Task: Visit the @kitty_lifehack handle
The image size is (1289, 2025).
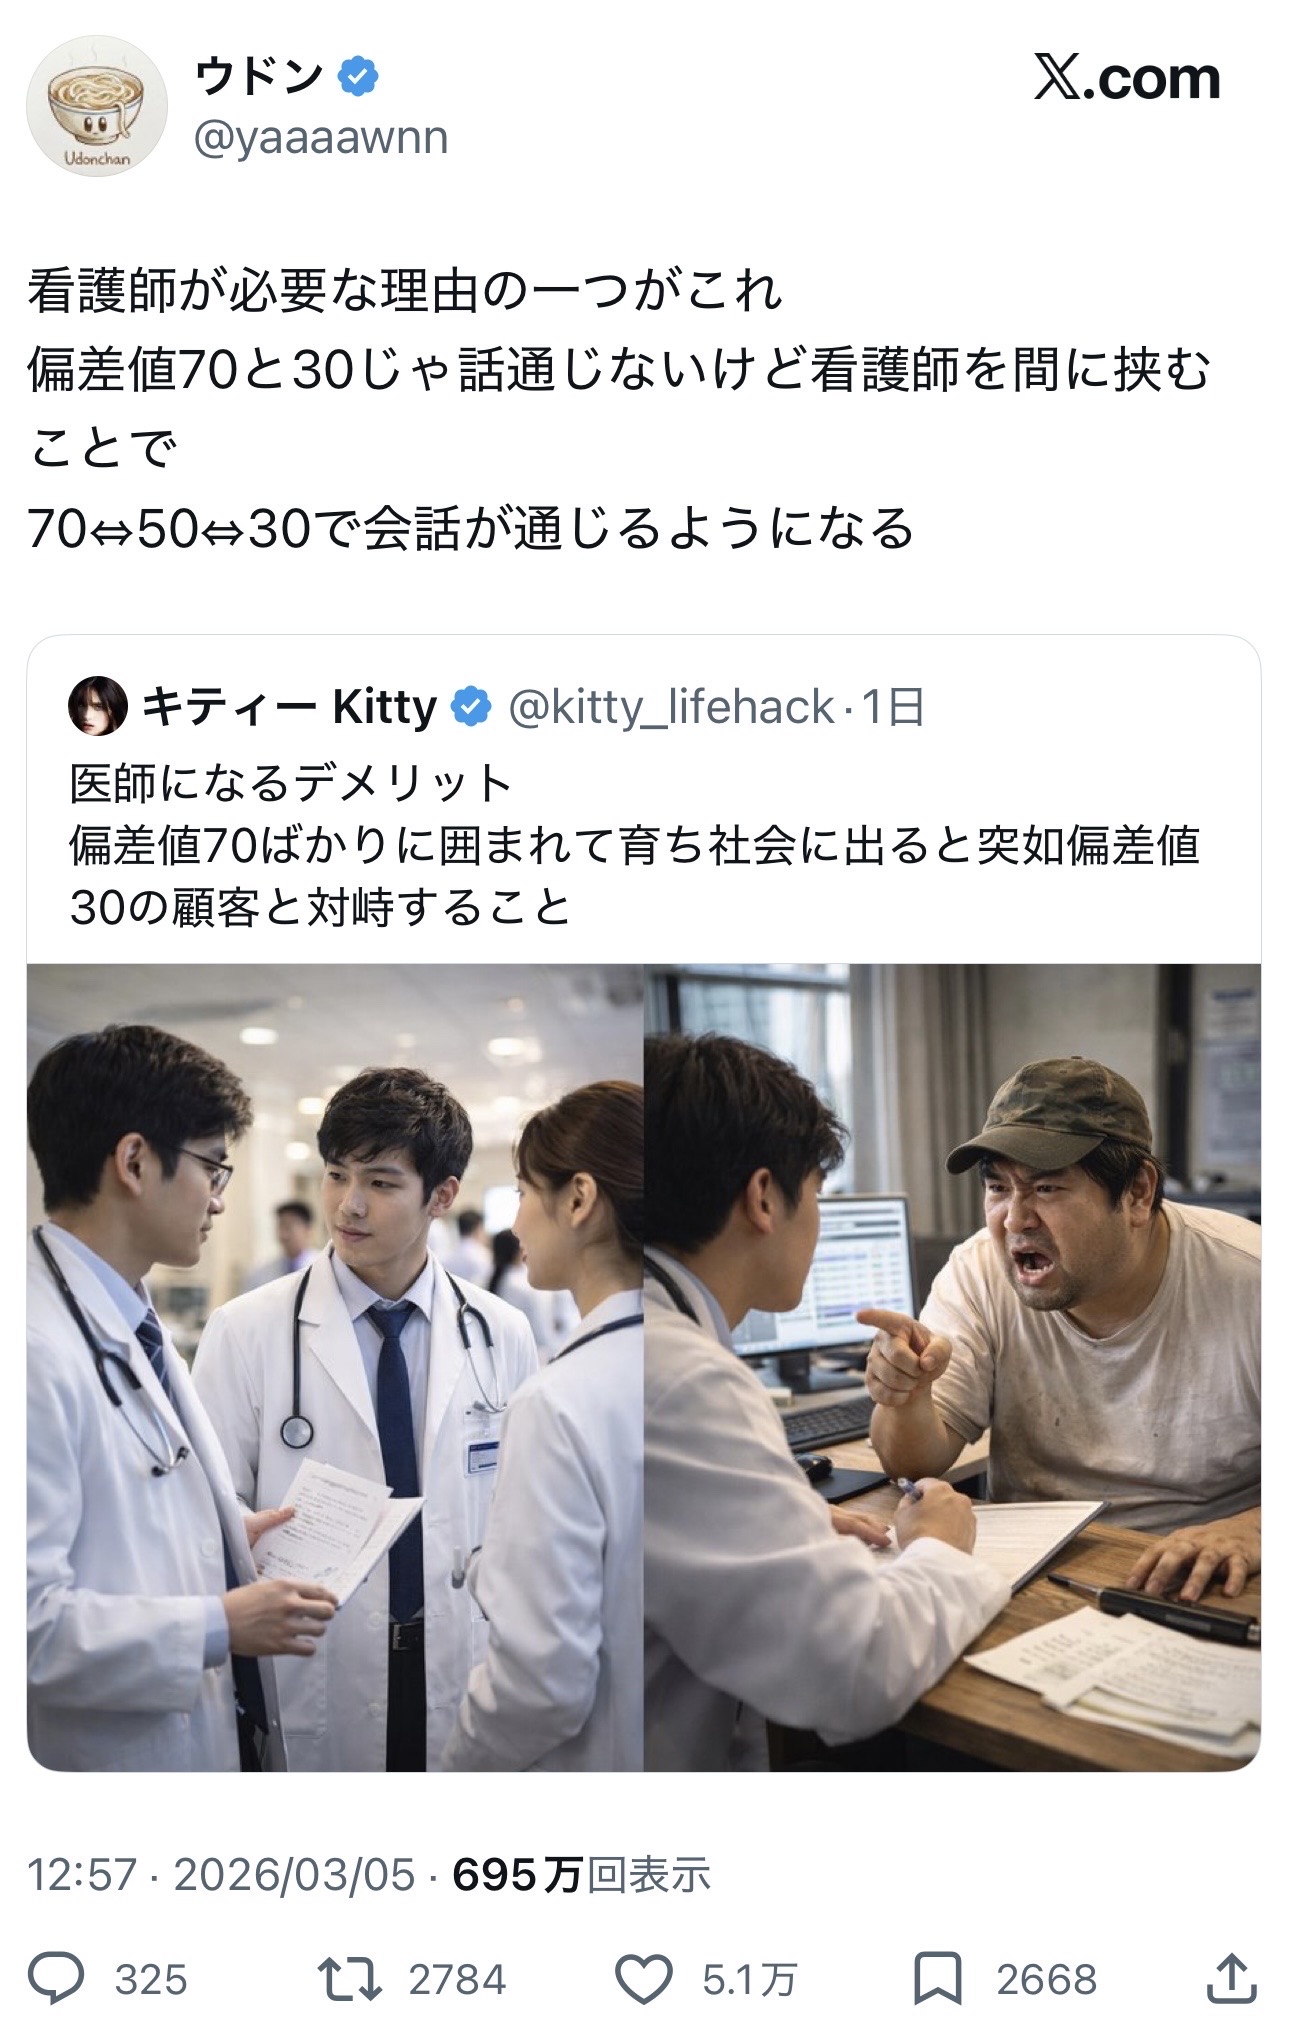Action: [x=671, y=707]
